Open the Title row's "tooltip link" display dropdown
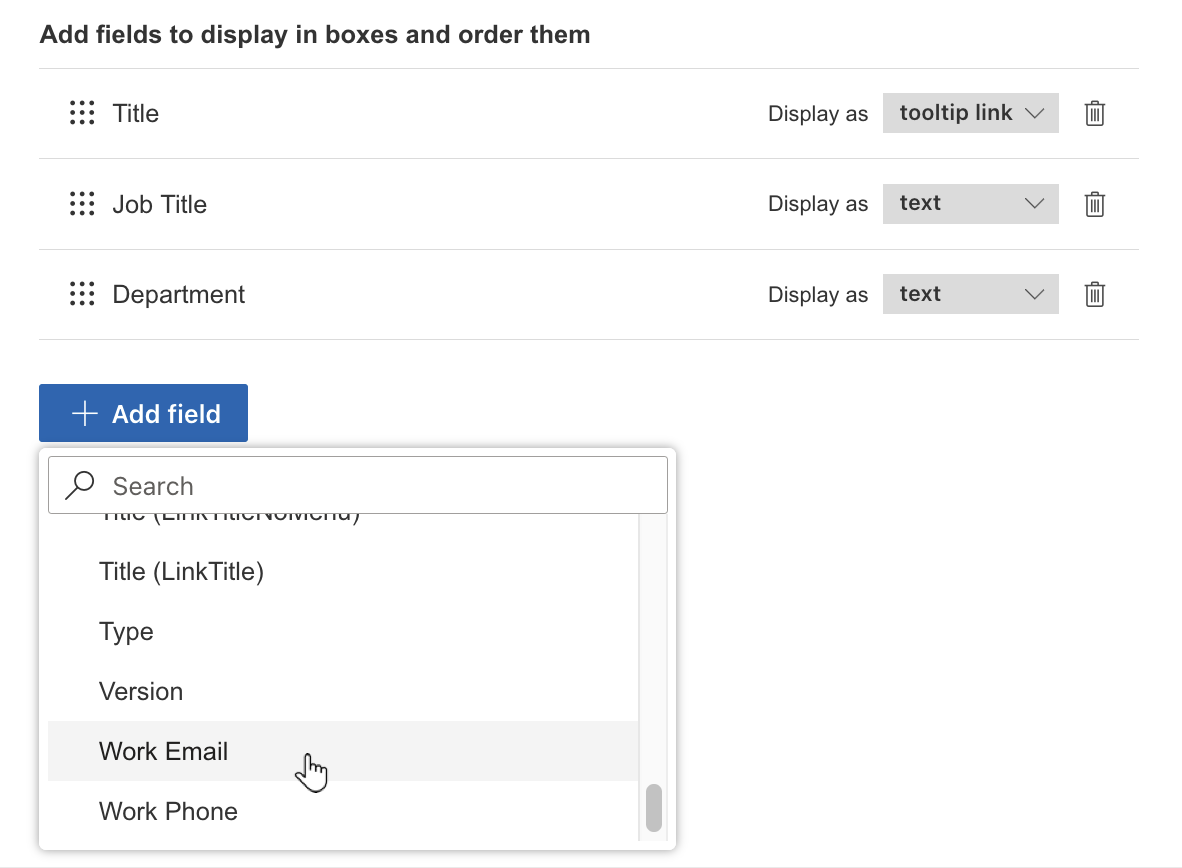This screenshot has height=868, width=1182. coord(970,113)
